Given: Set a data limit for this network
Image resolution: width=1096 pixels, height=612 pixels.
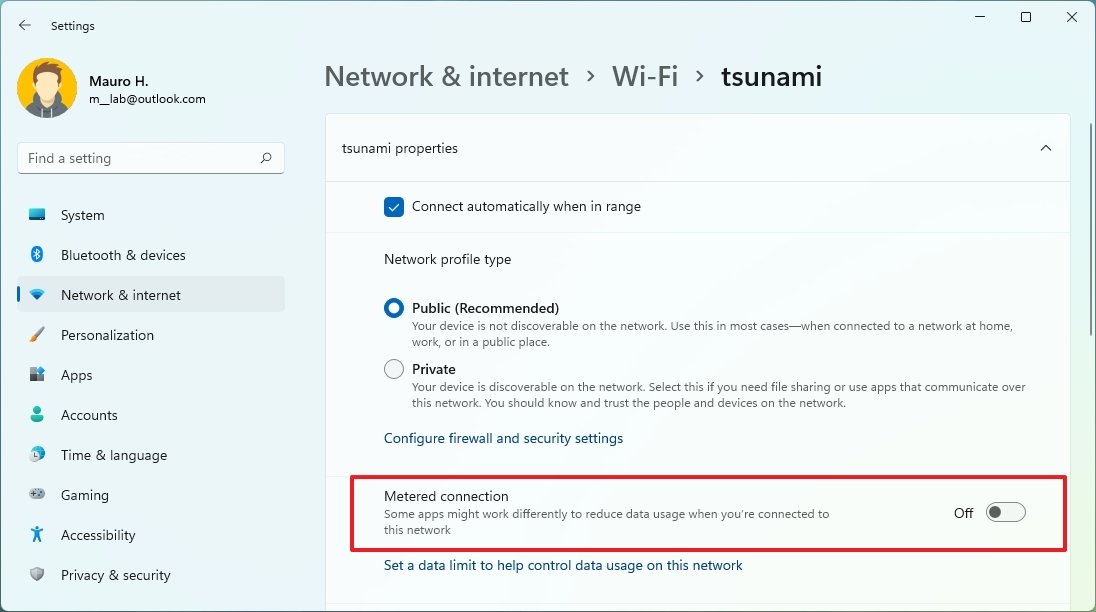Looking at the screenshot, I should click(x=563, y=565).
